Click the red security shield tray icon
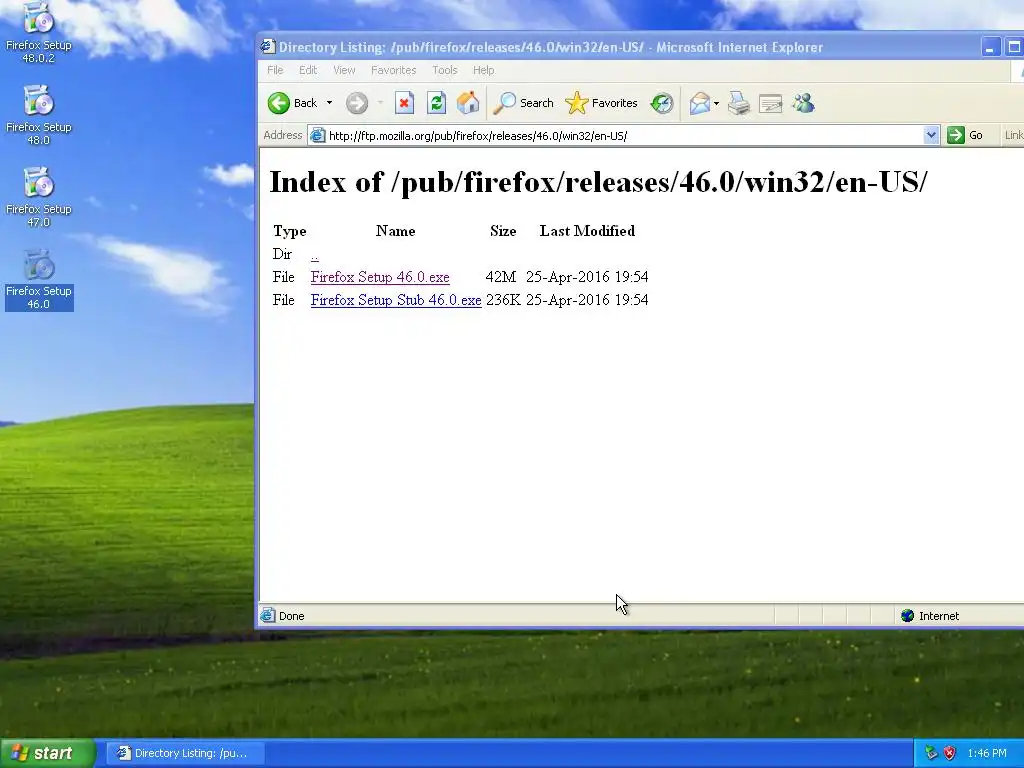The height and width of the screenshot is (768, 1024). (x=950, y=753)
